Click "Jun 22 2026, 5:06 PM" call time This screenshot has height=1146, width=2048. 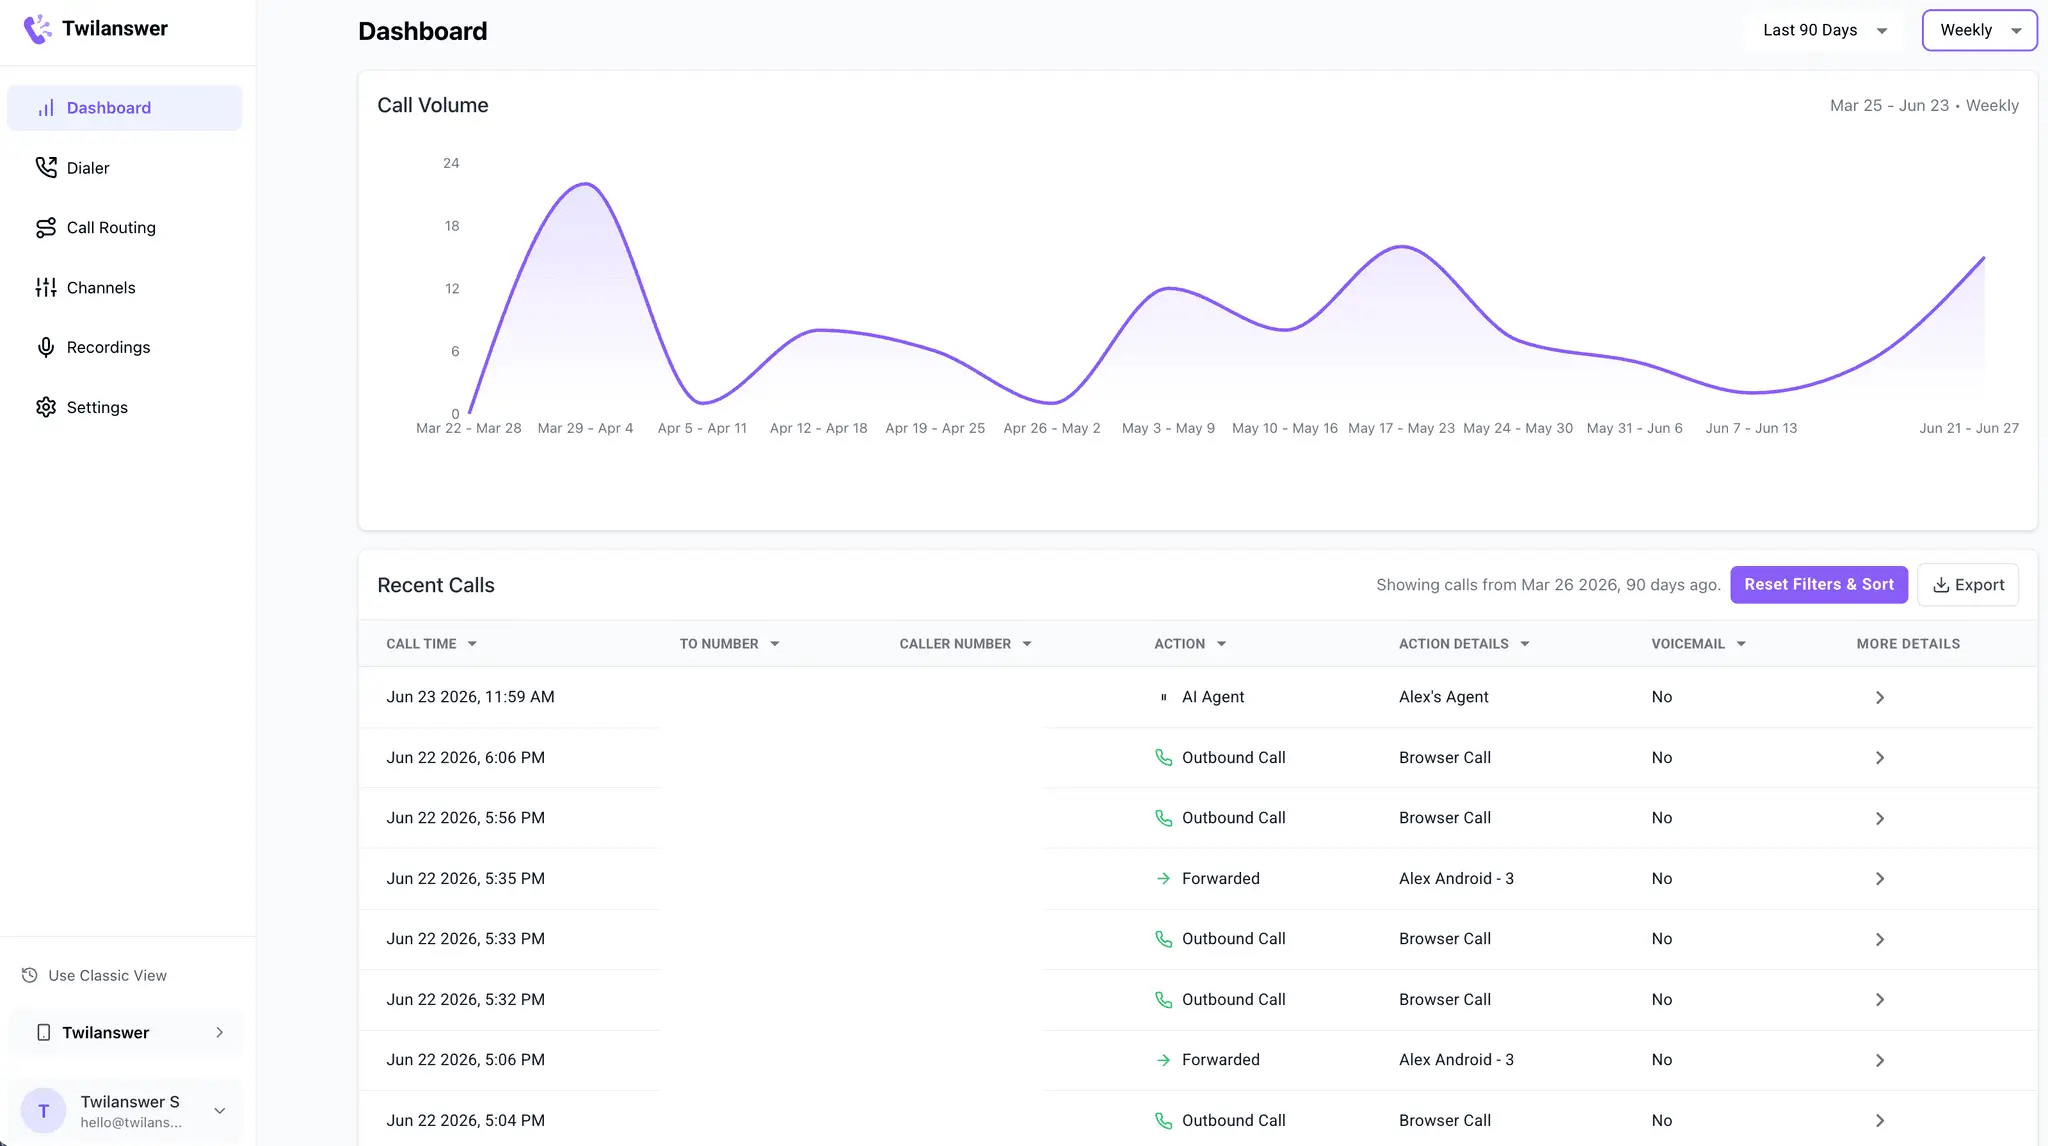point(465,1060)
